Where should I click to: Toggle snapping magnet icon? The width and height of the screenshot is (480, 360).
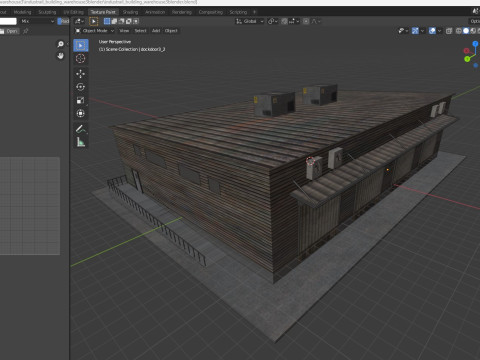[284, 21]
